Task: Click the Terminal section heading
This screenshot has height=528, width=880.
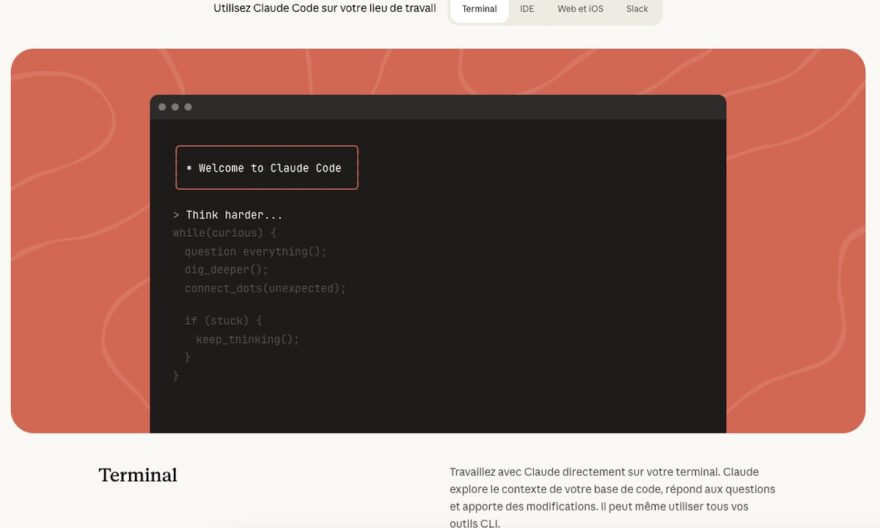Action: point(138,475)
